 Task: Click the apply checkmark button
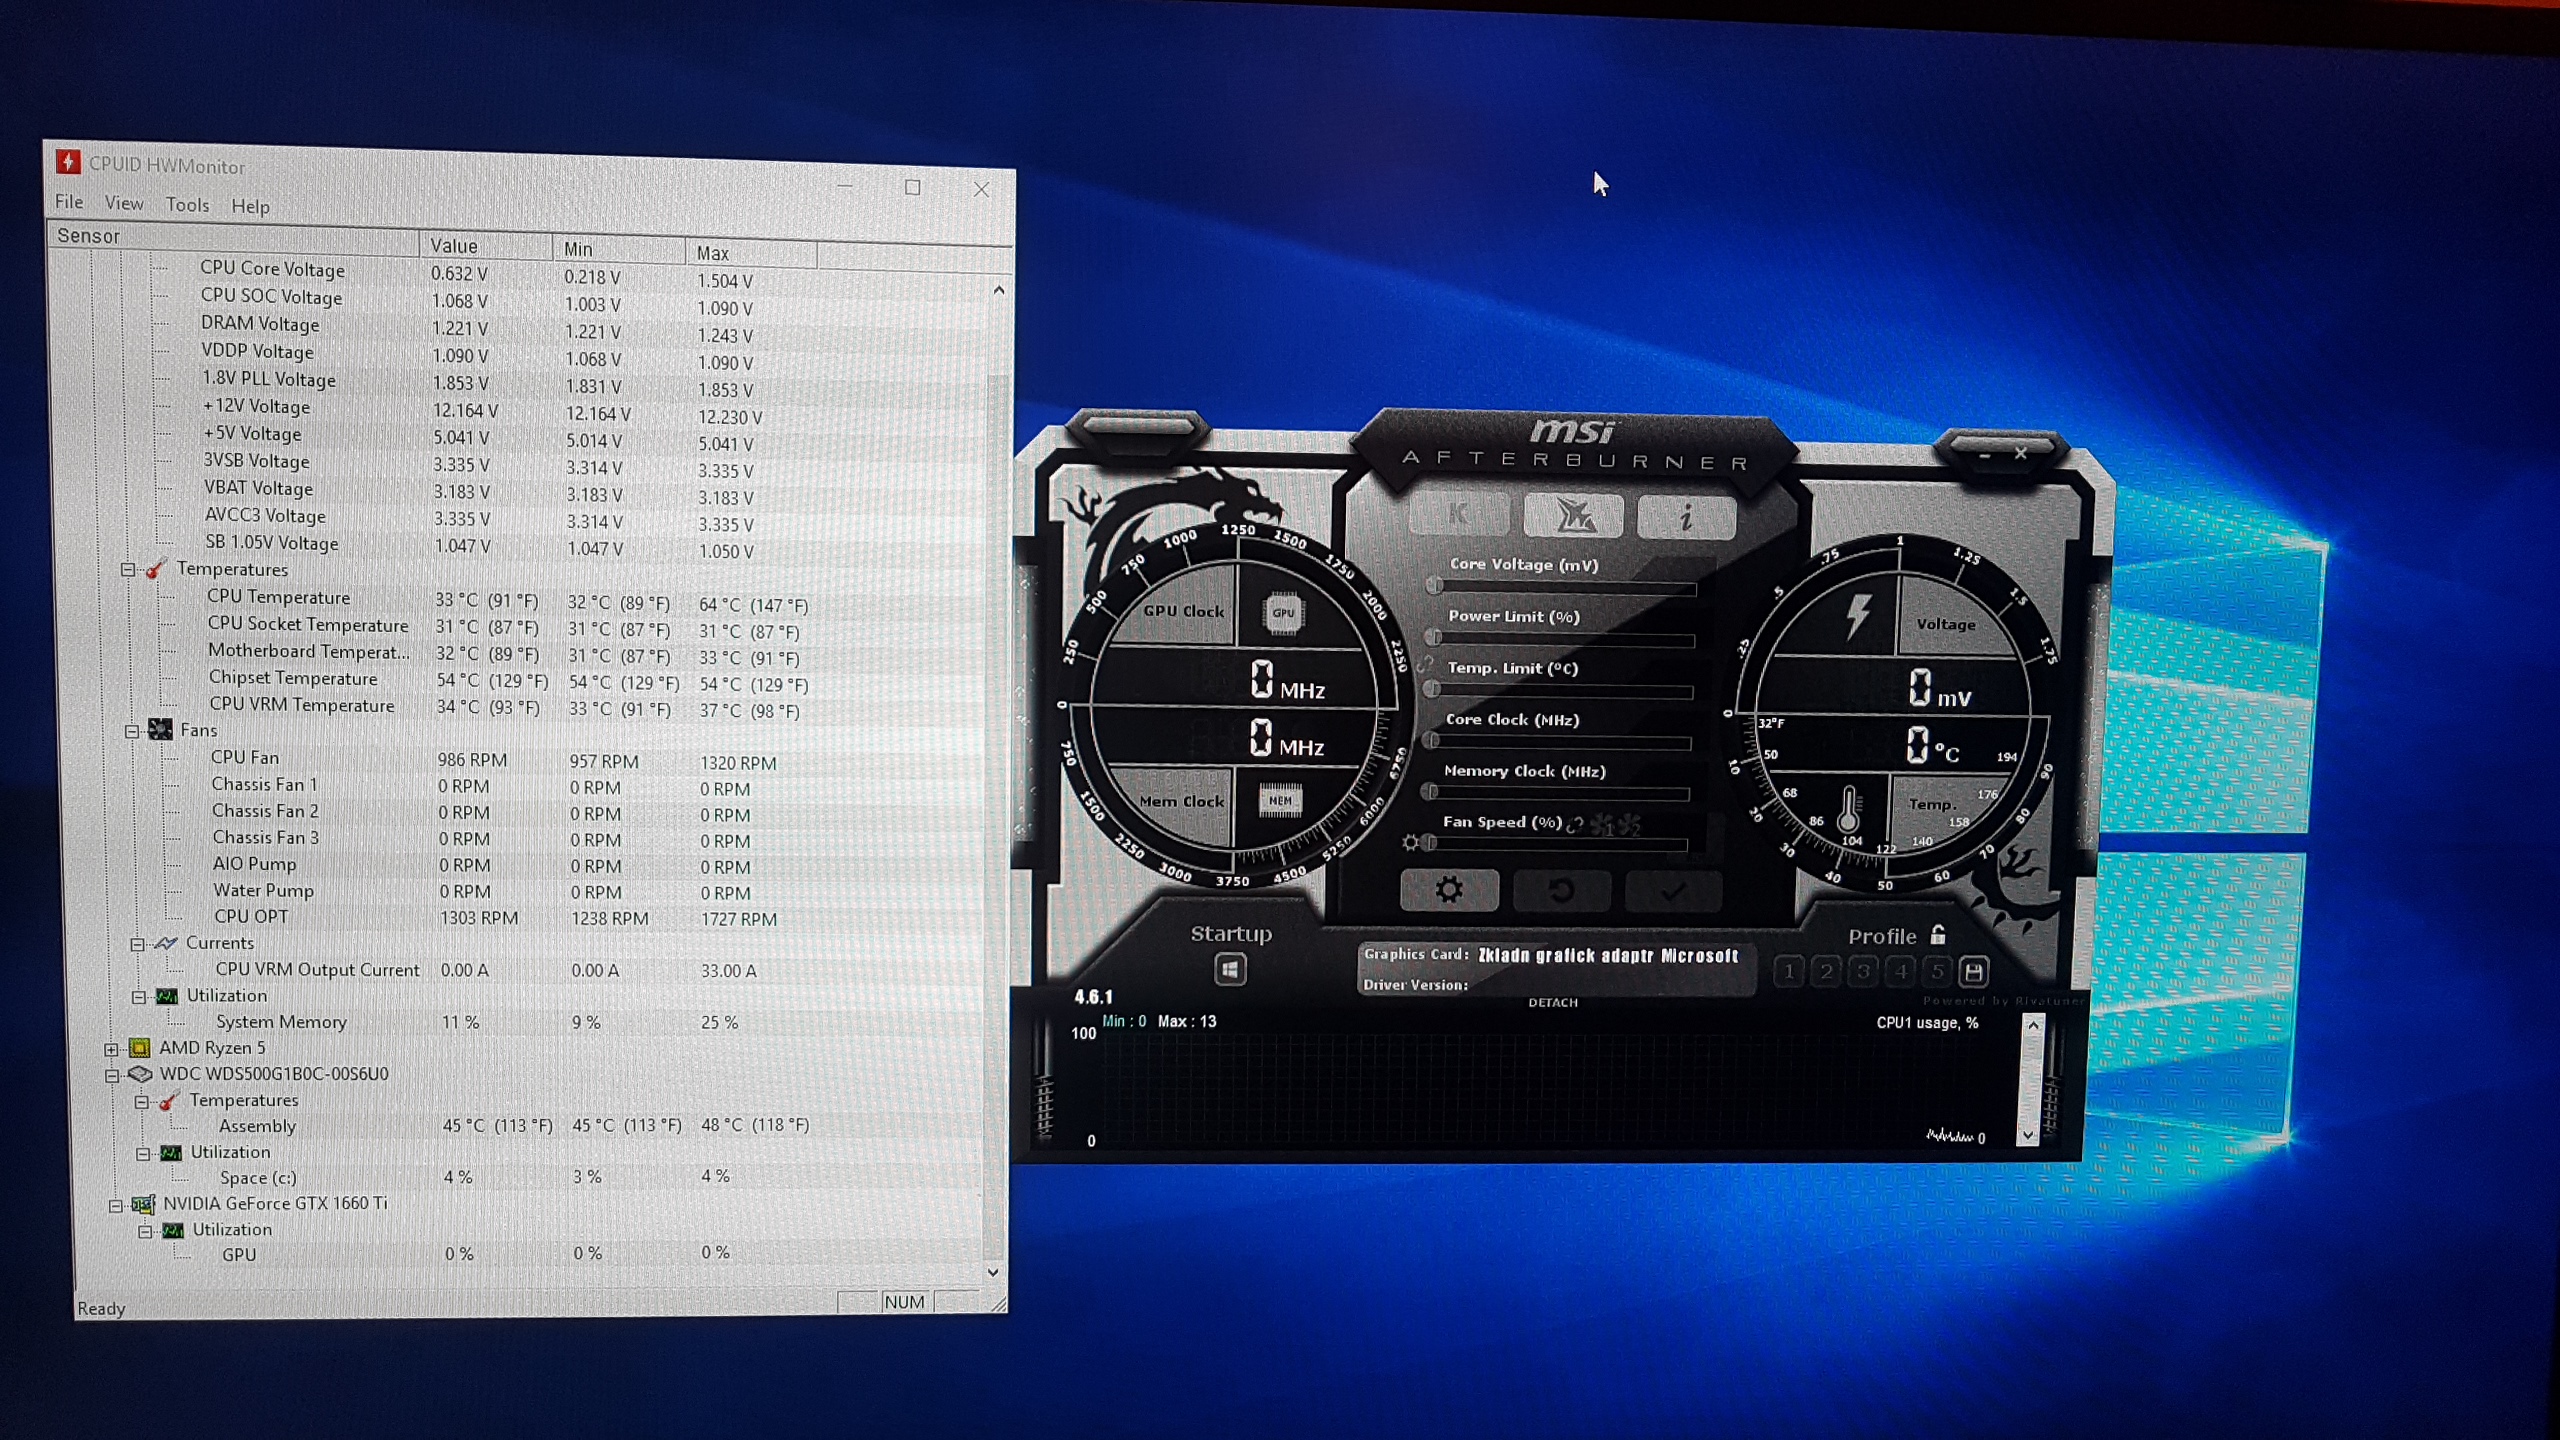(1673, 890)
